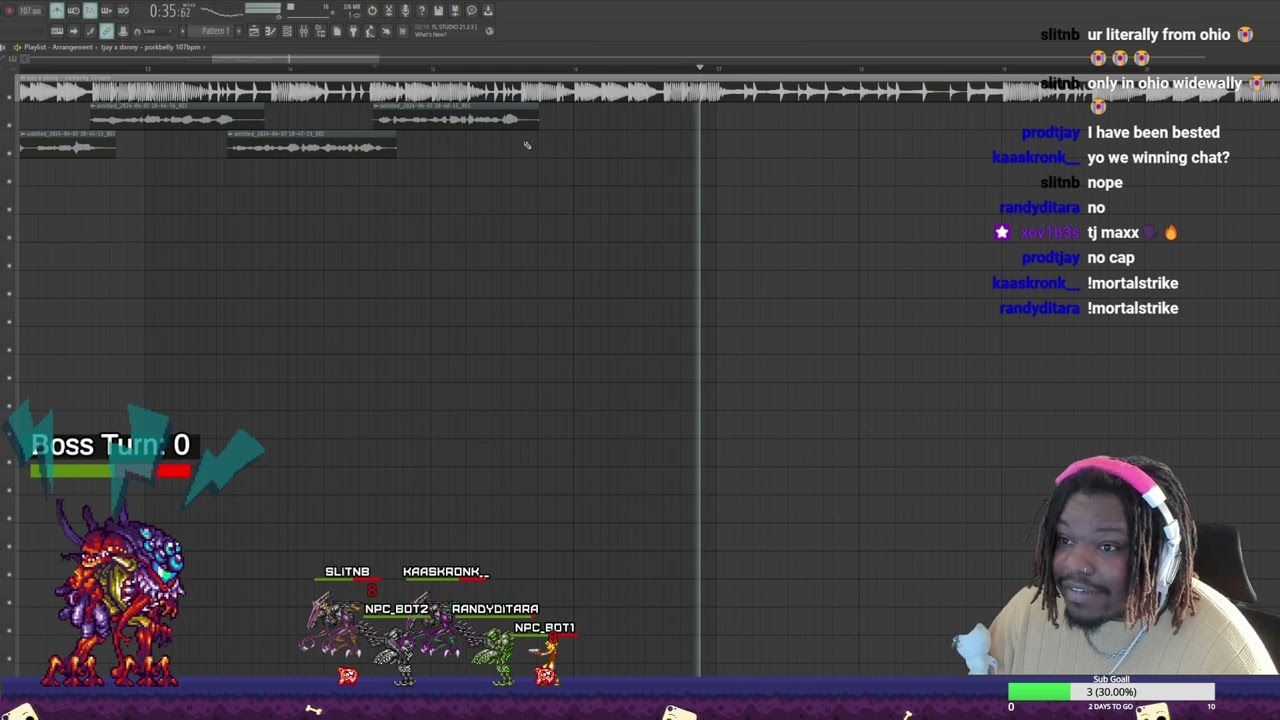Select the long porkbelly 107bpm audio clip

pyautogui.click(x=648, y=89)
